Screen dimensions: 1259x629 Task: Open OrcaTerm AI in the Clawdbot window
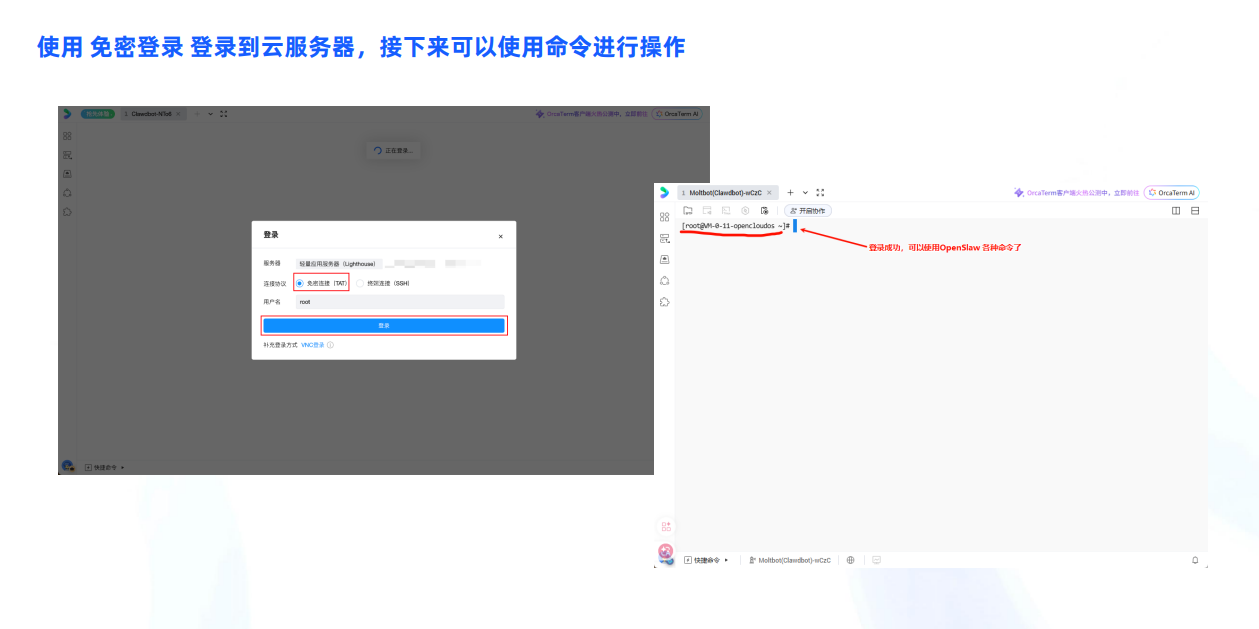click(x=677, y=114)
